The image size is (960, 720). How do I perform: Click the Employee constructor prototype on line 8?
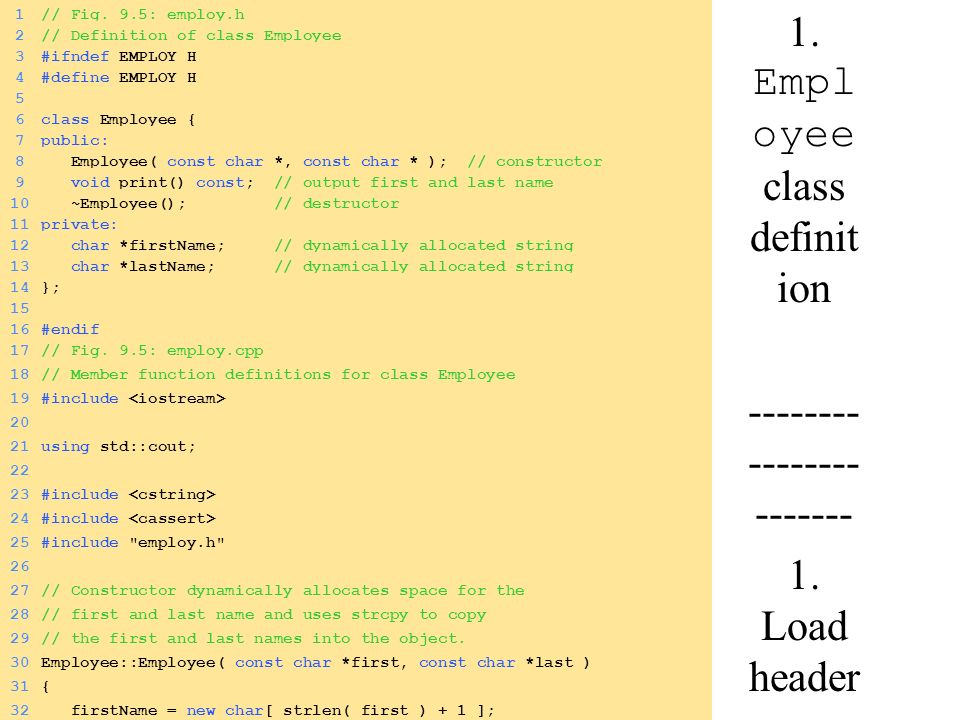pos(258,162)
